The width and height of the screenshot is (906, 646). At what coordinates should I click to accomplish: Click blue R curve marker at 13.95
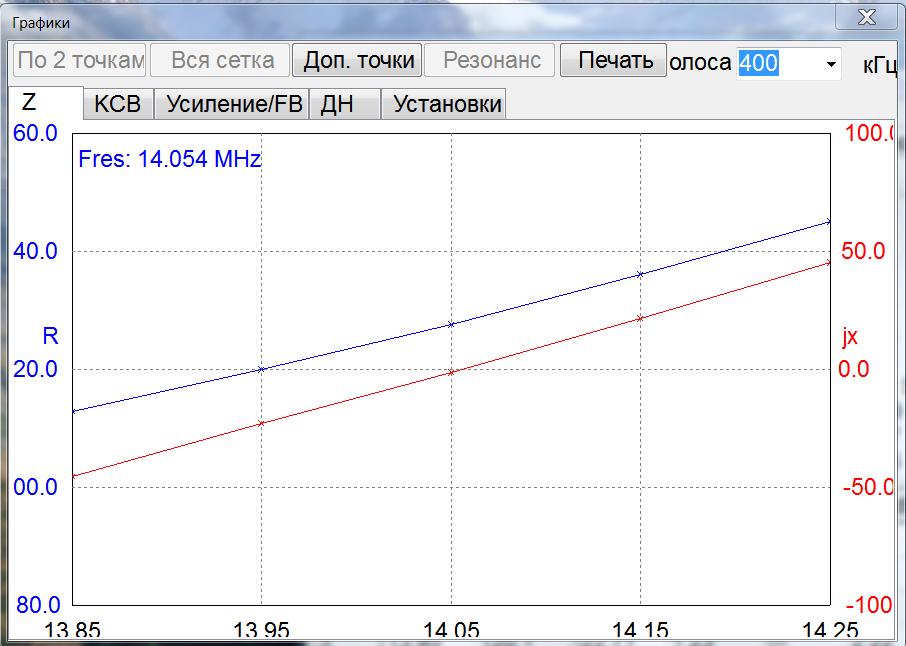click(x=262, y=369)
